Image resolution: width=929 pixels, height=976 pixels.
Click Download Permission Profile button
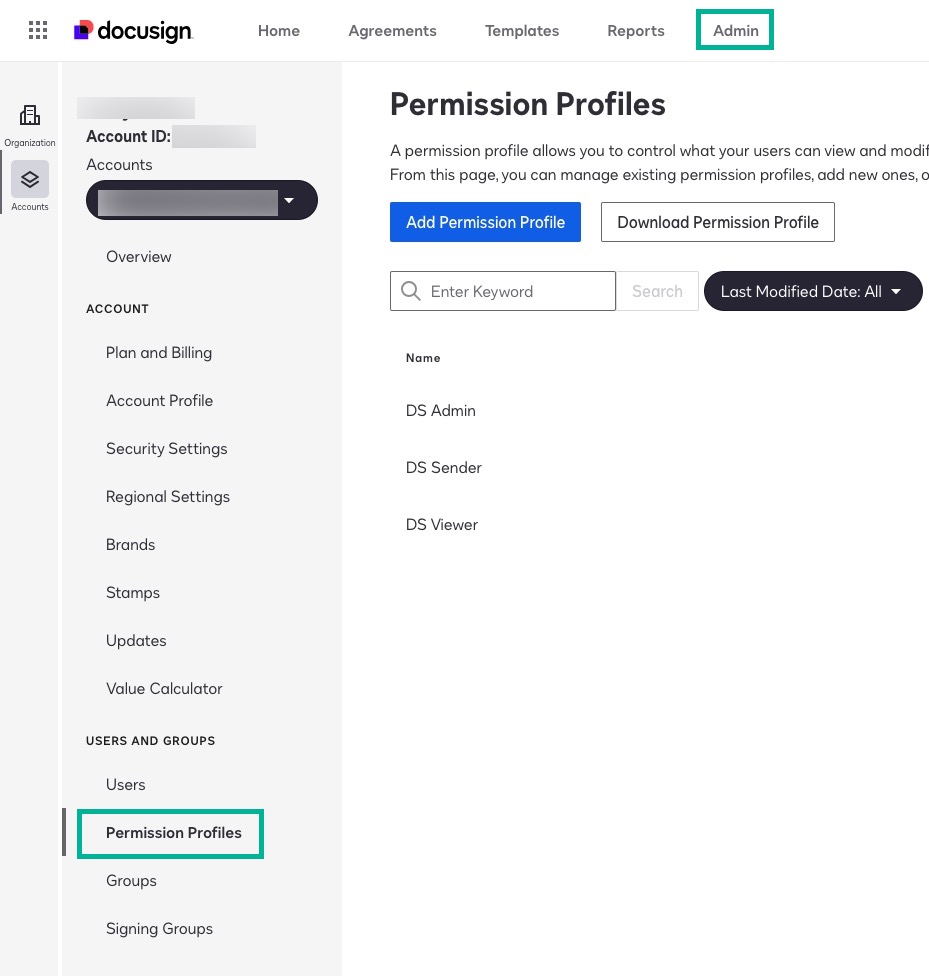[x=717, y=222]
